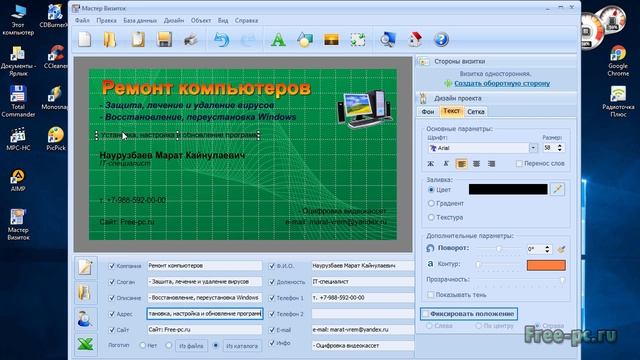The width and height of the screenshot is (640, 360).
Task: Apply bold with the Ж button
Action: pyautogui.click(x=431, y=164)
